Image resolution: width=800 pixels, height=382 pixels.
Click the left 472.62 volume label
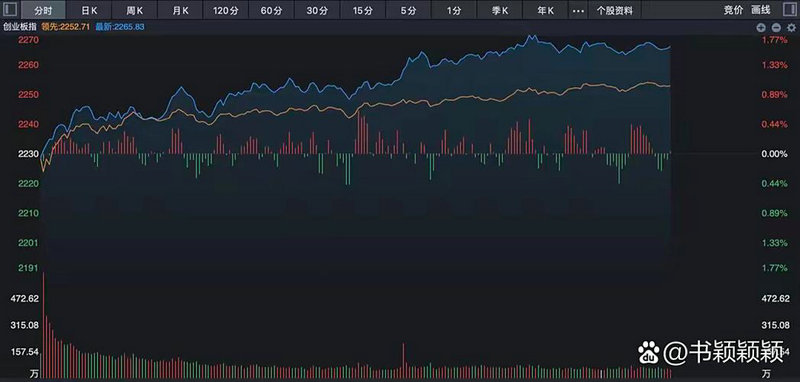(25, 299)
